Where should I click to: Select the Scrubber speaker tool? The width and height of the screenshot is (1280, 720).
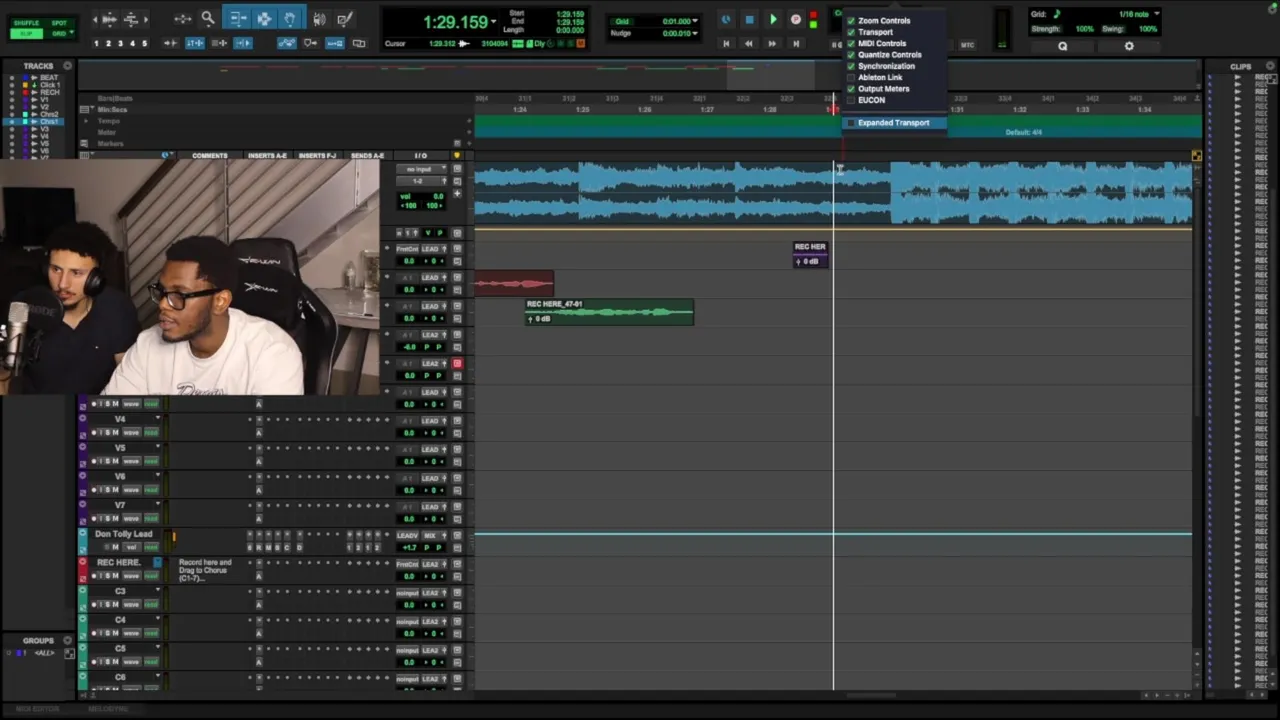coord(319,18)
